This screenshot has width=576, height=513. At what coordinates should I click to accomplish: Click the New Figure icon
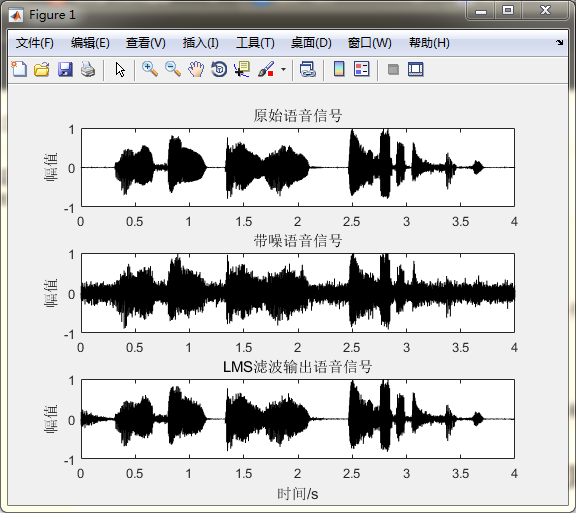point(19,69)
